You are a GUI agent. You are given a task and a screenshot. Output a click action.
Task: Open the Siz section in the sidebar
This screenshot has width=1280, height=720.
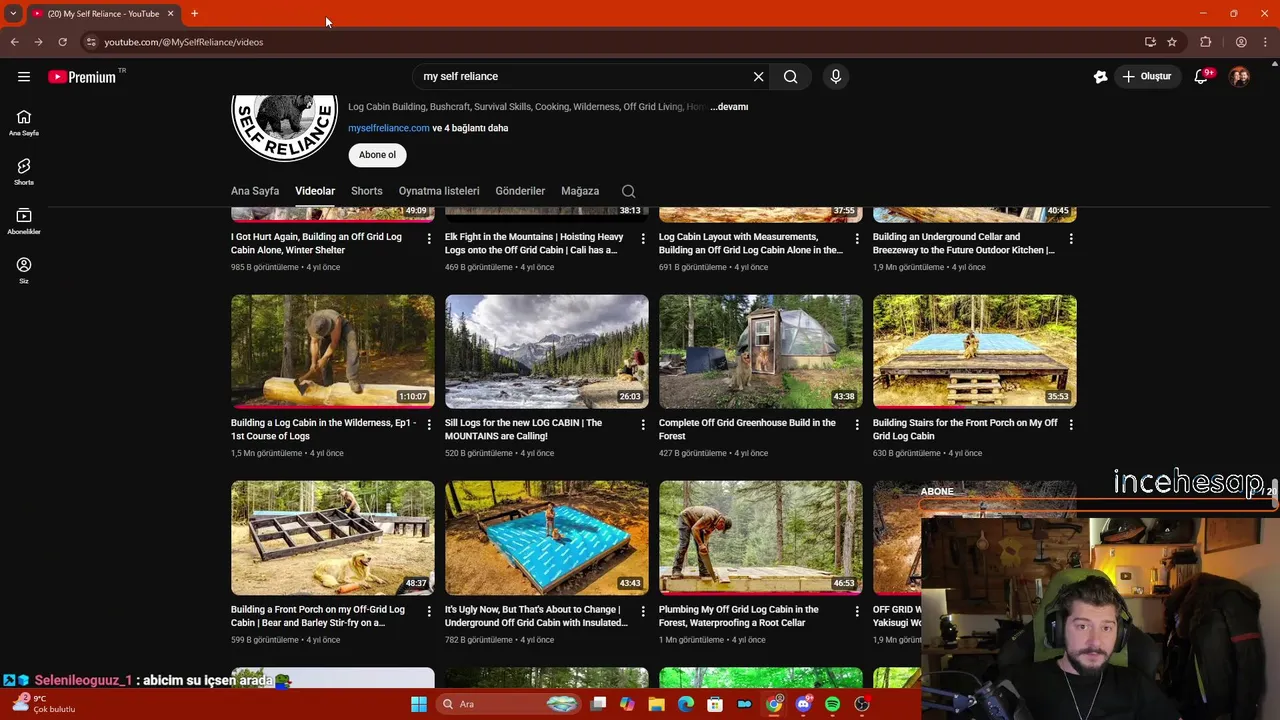(24, 270)
